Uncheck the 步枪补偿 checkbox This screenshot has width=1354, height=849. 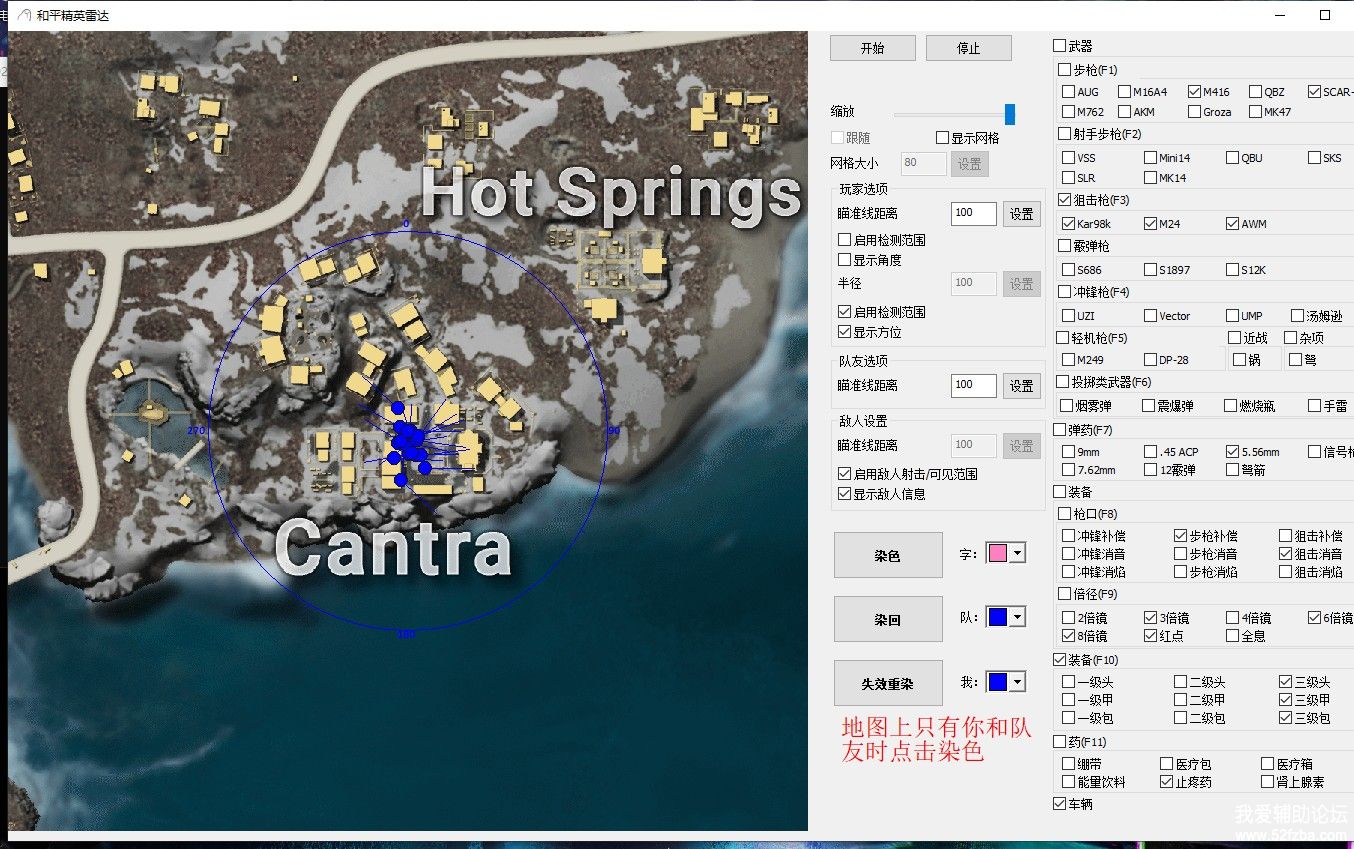[1181, 536]
